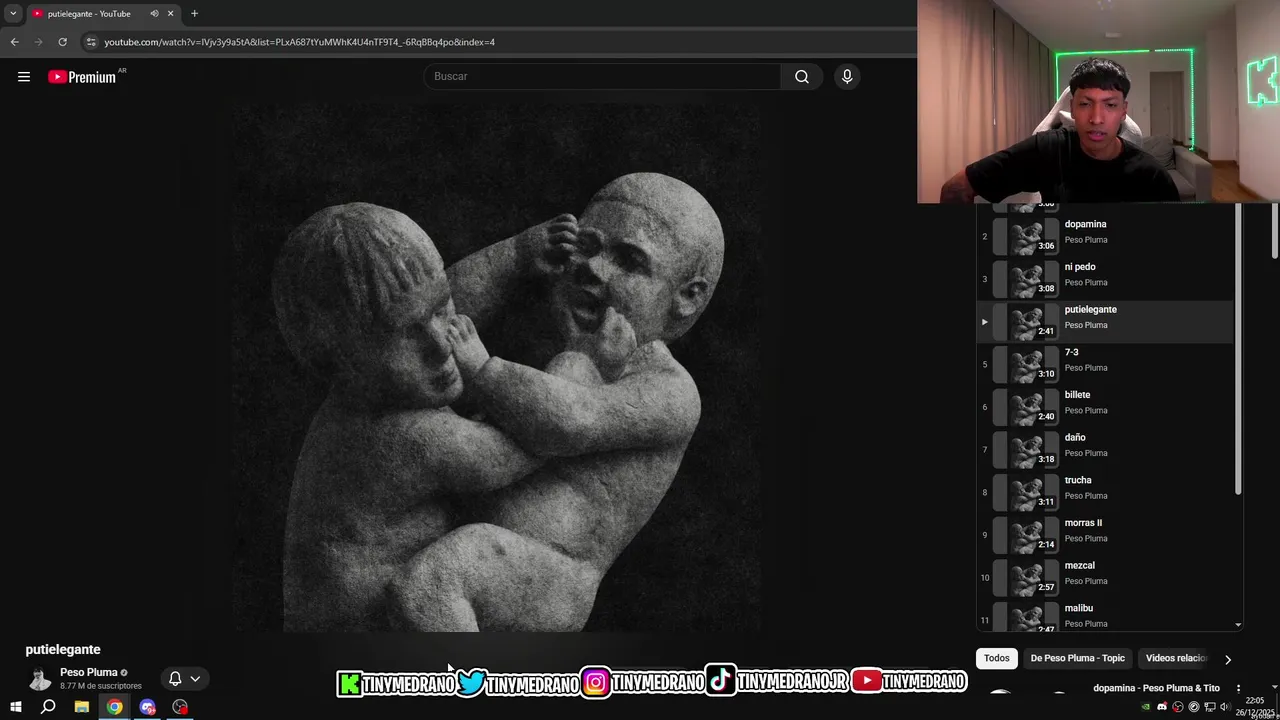
Task: Click the album art video player
Action: (x=497, y=368)
